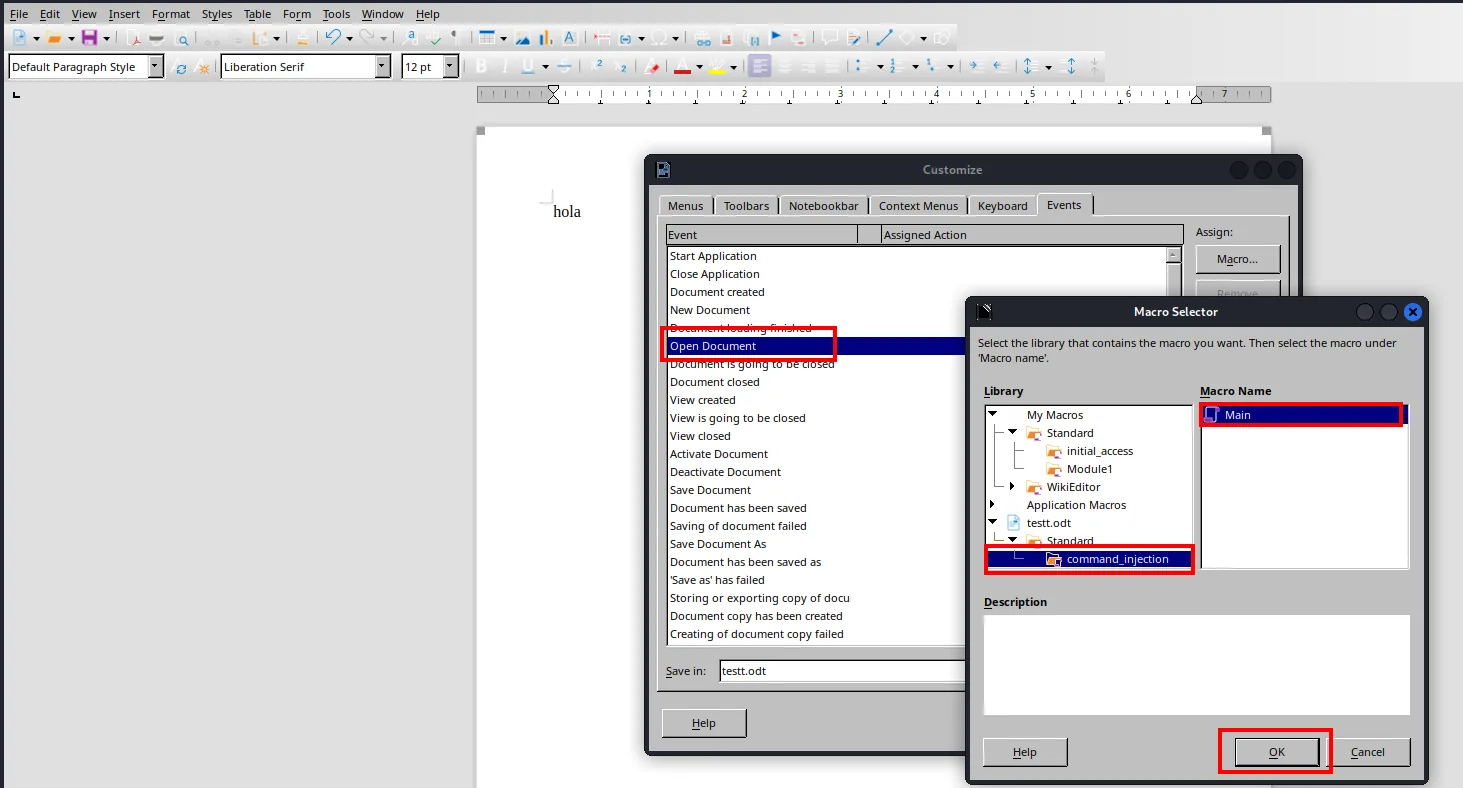Open the Tools menu
Screen dimensions: 1463x788
point(336,14)
